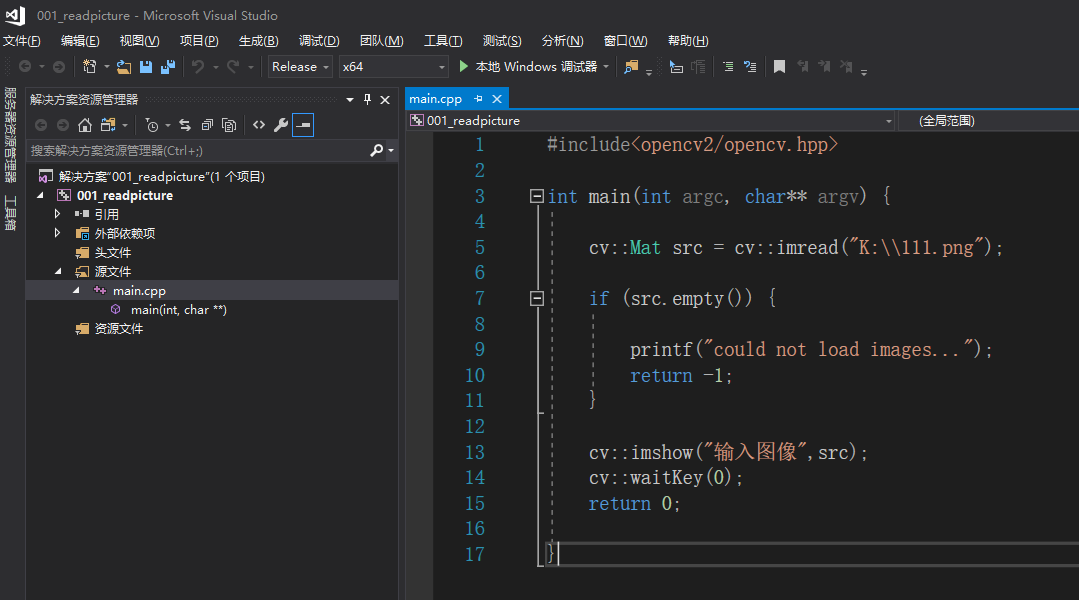Collapse the 源文件 folder node

point(58,272)
